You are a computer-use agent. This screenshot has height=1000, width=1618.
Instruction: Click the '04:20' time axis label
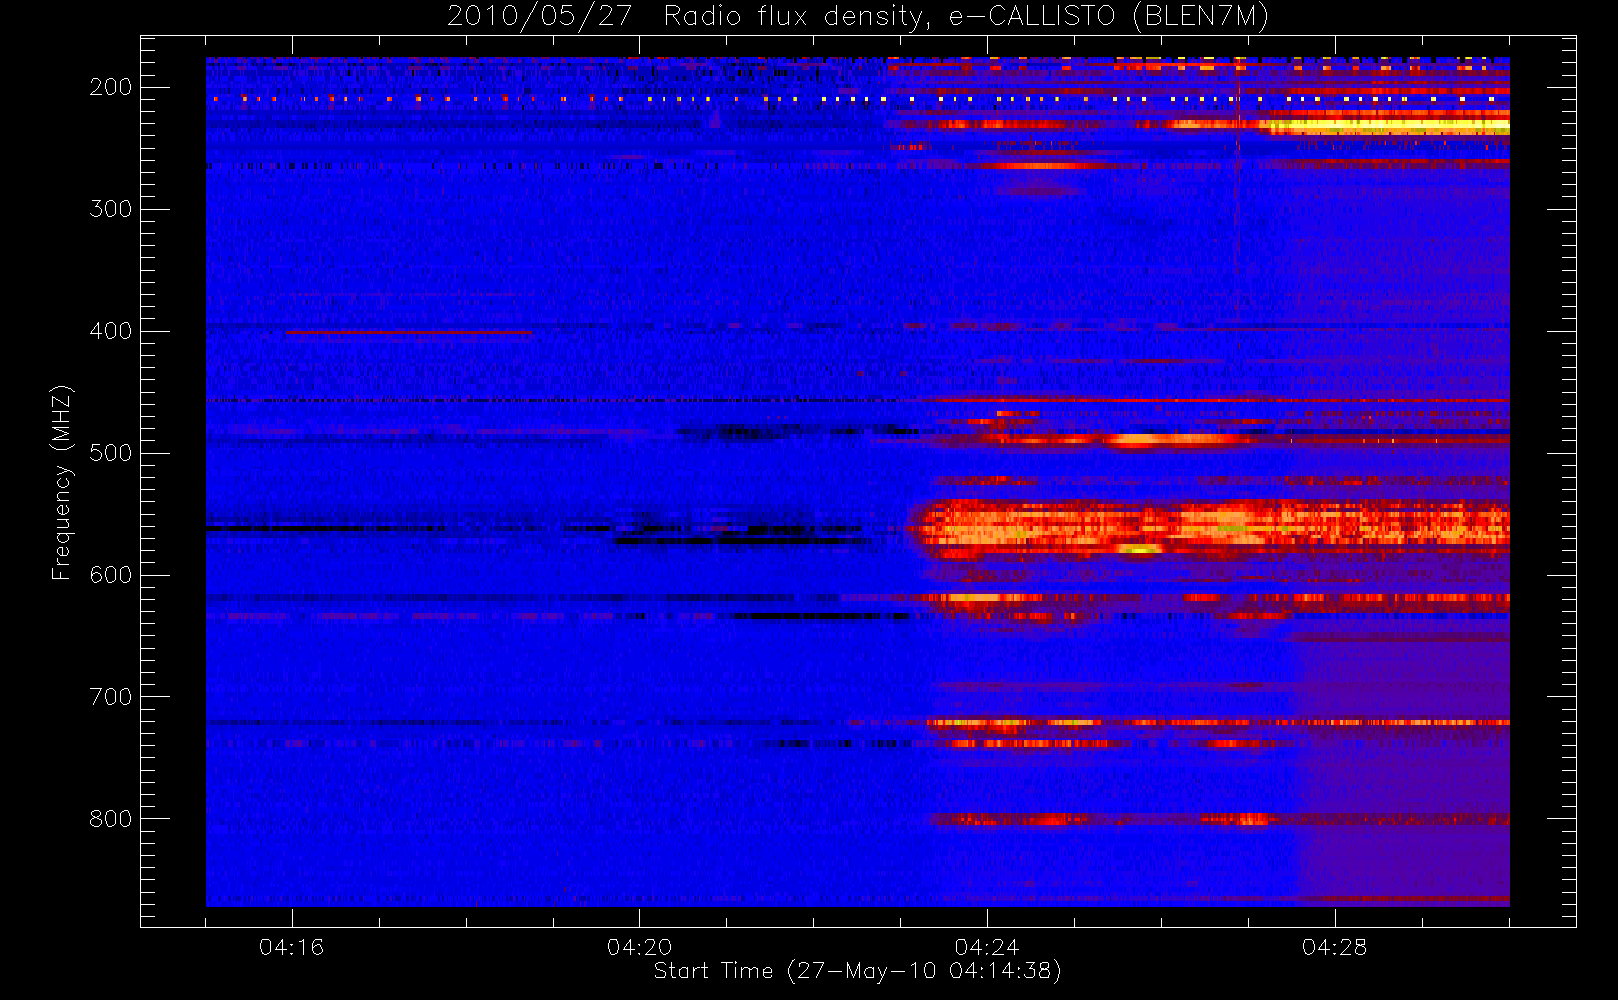pyautogui.click(x=639, y=947)
